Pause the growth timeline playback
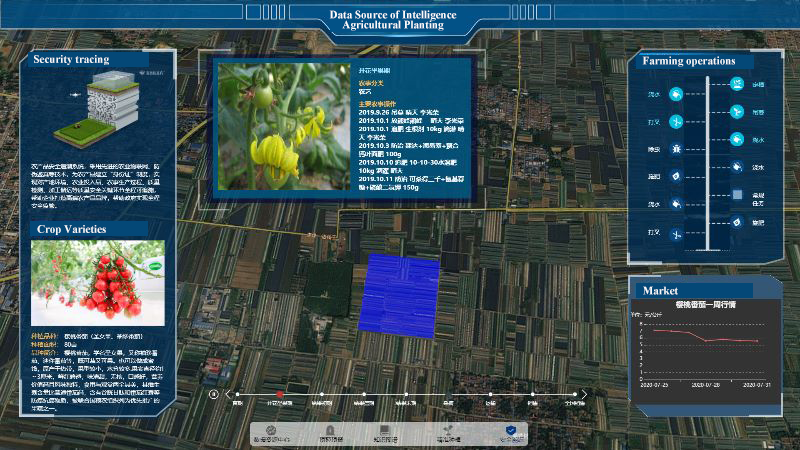This screenshot has width=800, height=450. coord(214,394)
